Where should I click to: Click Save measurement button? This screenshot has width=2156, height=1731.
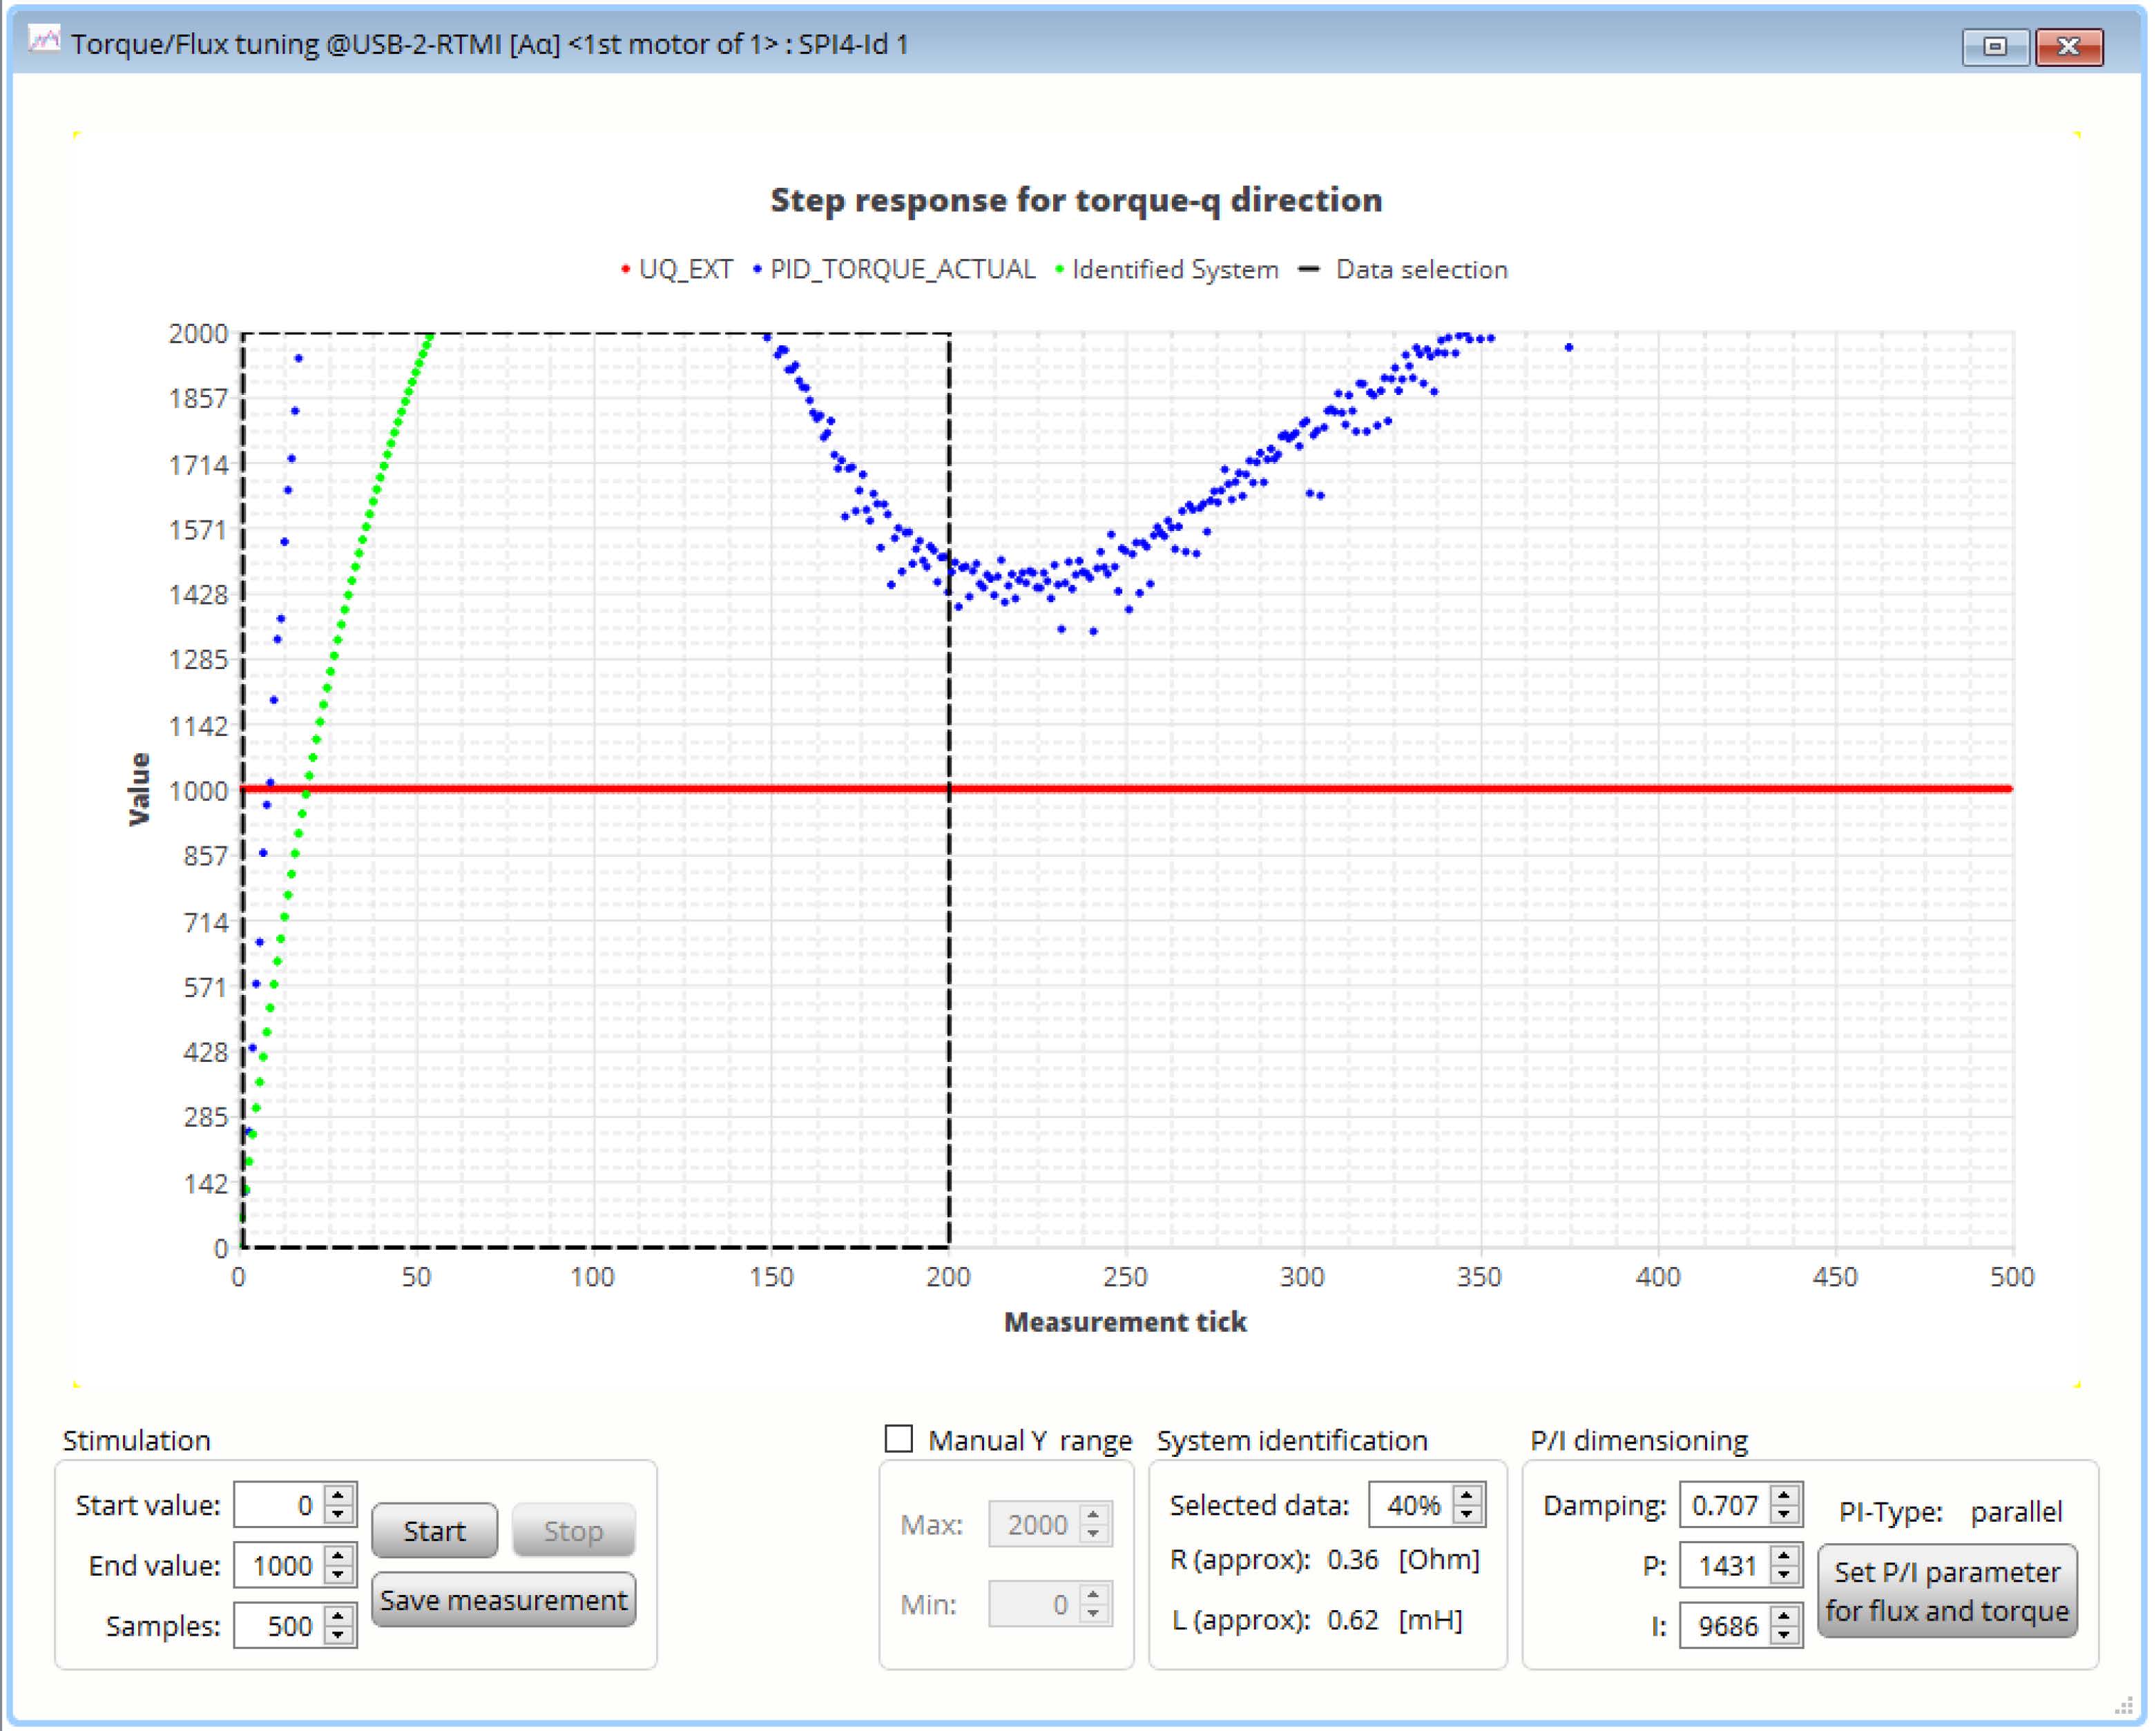504,1600
